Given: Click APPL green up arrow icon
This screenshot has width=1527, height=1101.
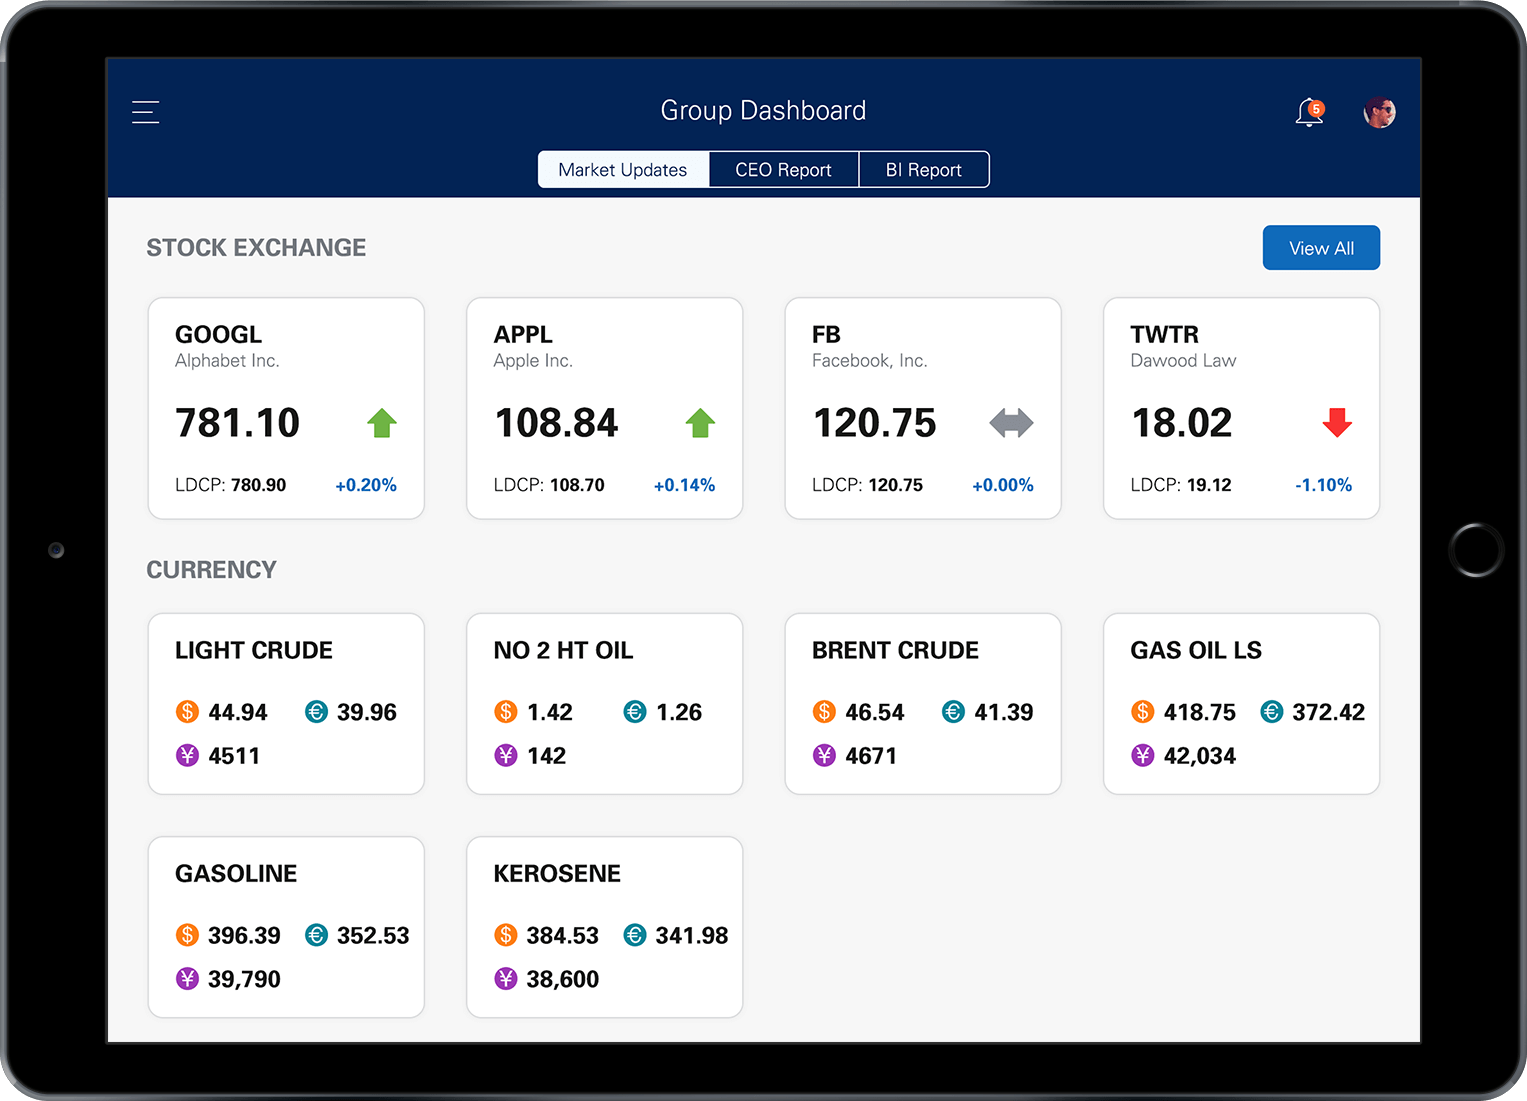Looking at the screenshot, I should click(x=700, y=423).
